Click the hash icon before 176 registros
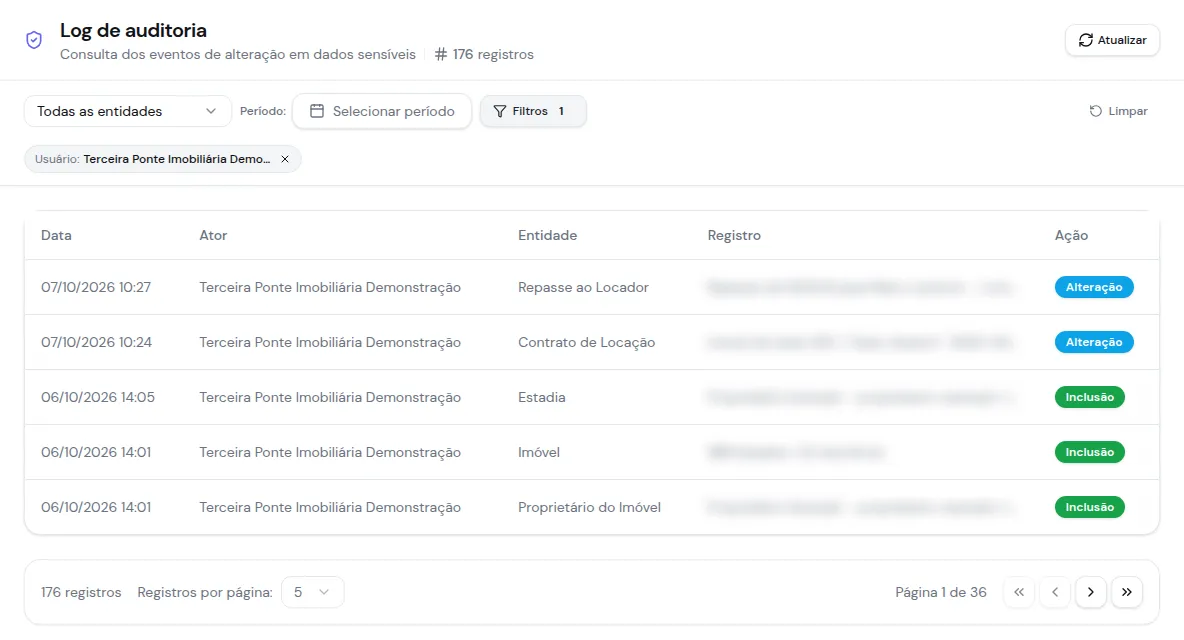The height and width of the screenshot is (640, 1184). click(441, 54)
